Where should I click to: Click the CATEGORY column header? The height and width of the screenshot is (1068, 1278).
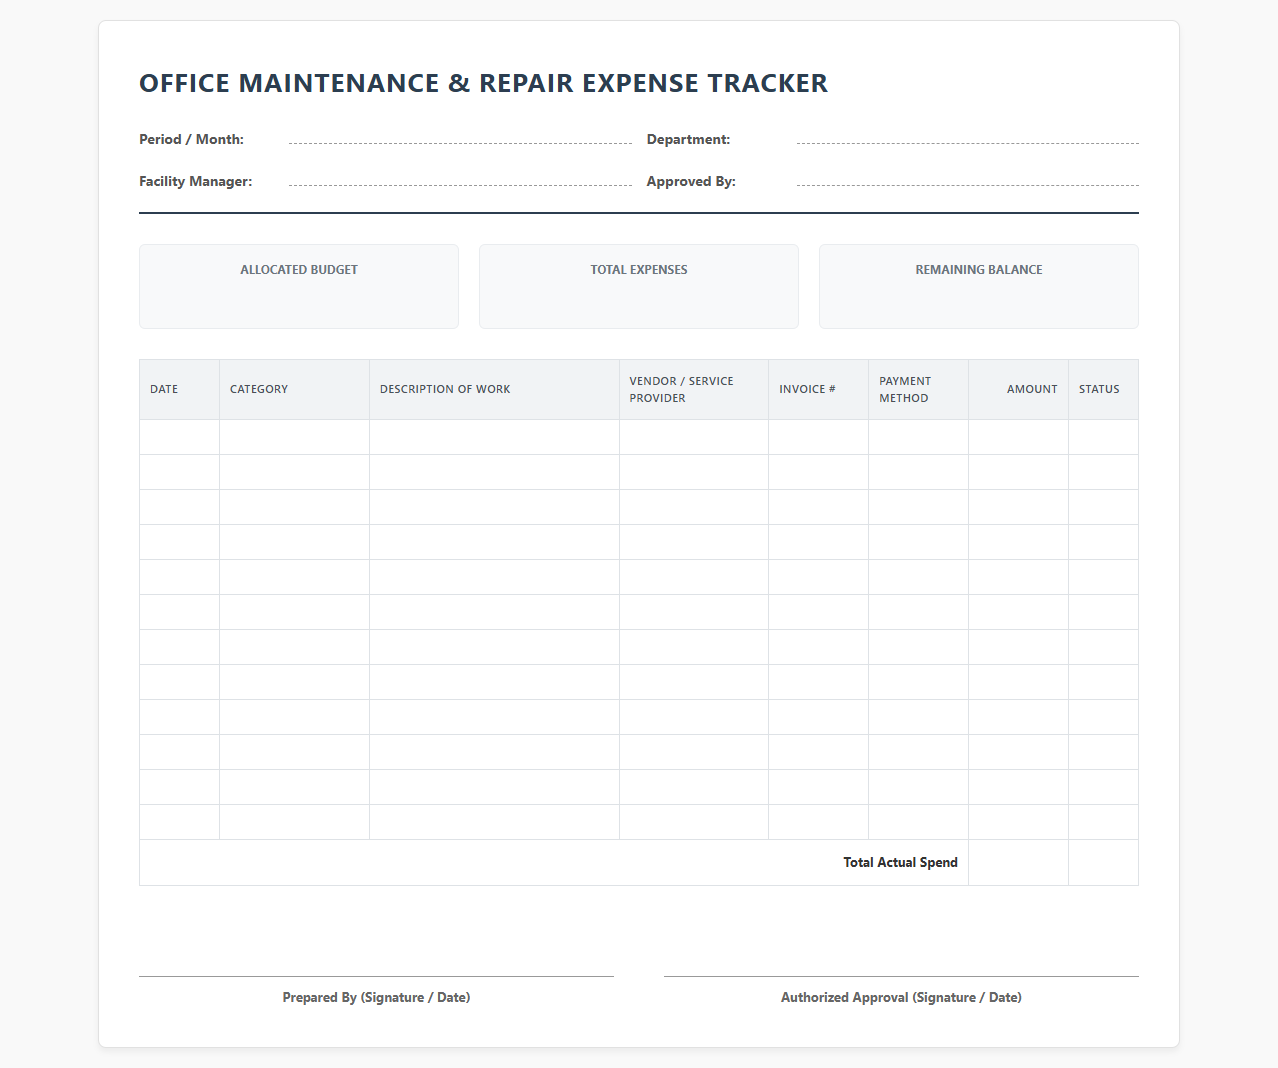pyautogui.click(x=294, y=389)
